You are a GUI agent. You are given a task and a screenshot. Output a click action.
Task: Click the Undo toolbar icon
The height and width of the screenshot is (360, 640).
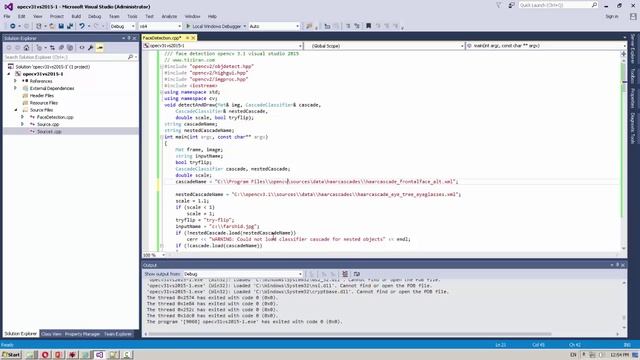(82, 26)
